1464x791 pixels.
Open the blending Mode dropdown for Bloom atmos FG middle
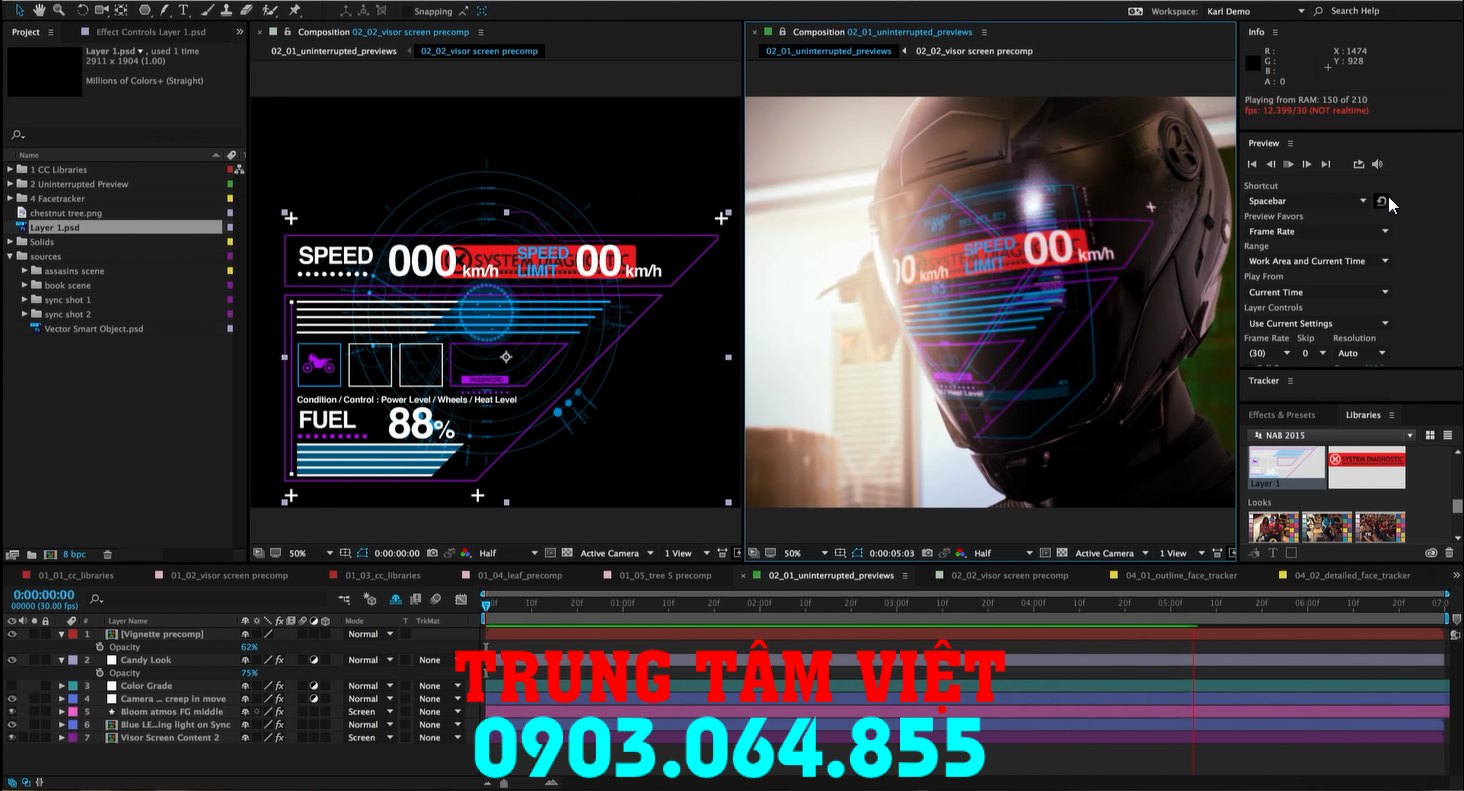click(370, 712)
